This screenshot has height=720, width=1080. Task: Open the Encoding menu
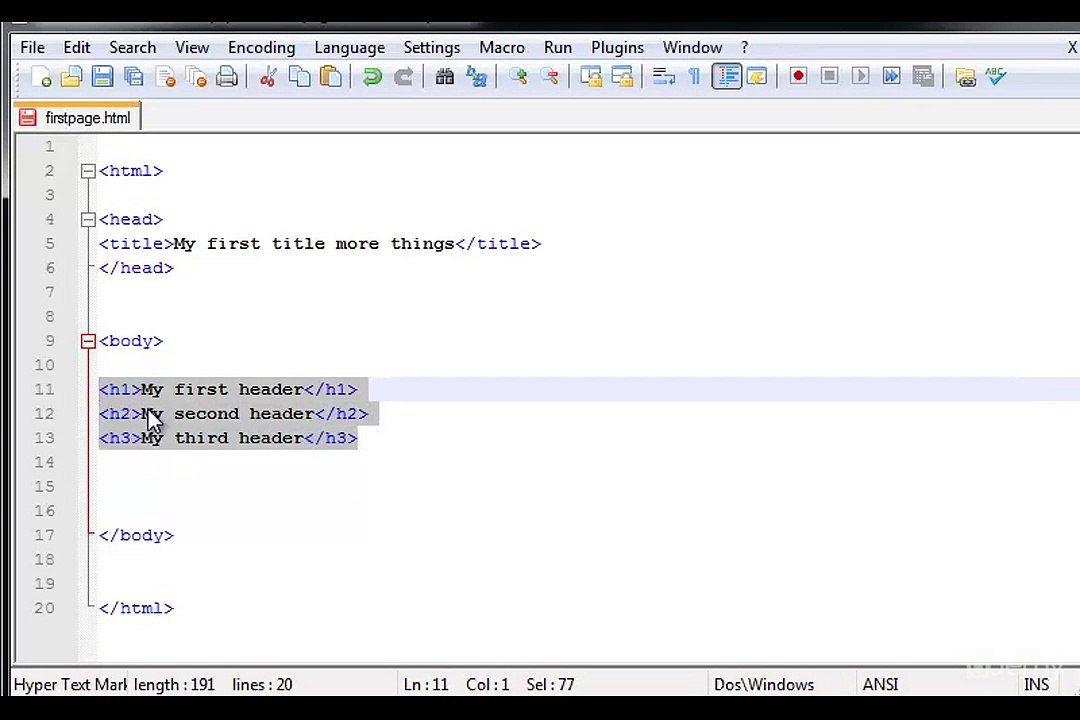[x=261, y=48]
